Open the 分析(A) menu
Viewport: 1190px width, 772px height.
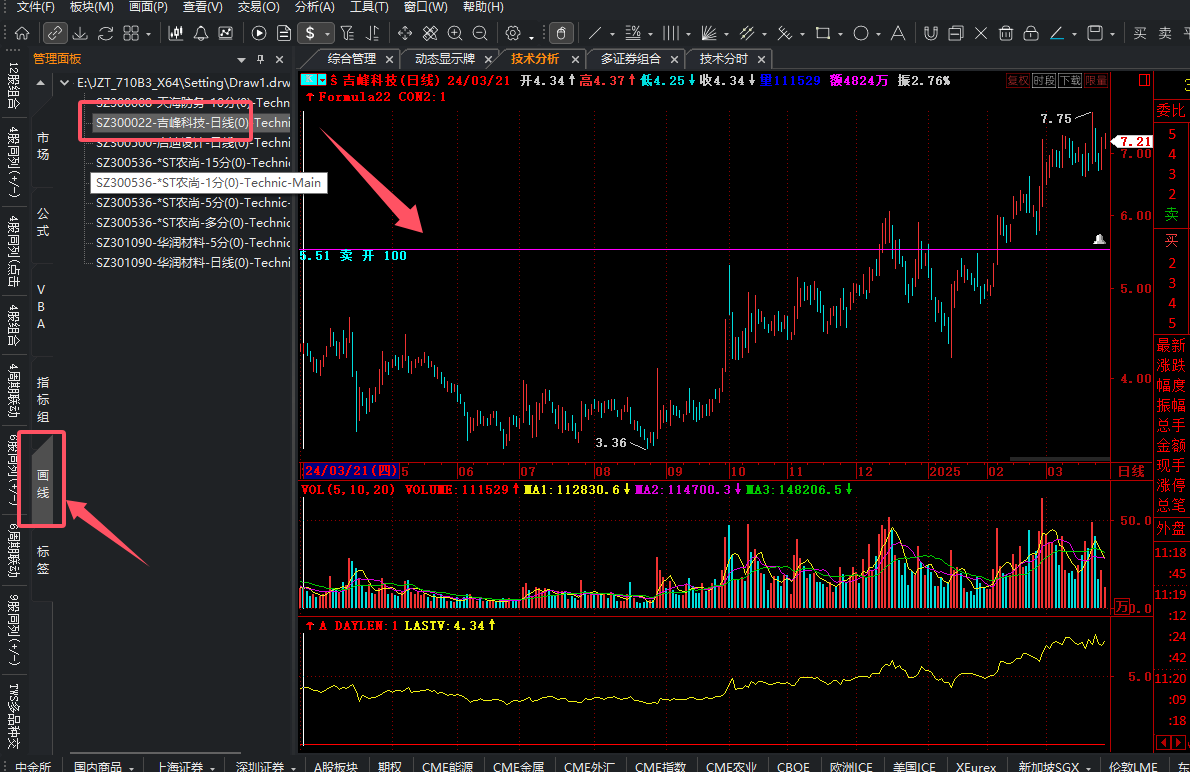click(x=314, y=7)
